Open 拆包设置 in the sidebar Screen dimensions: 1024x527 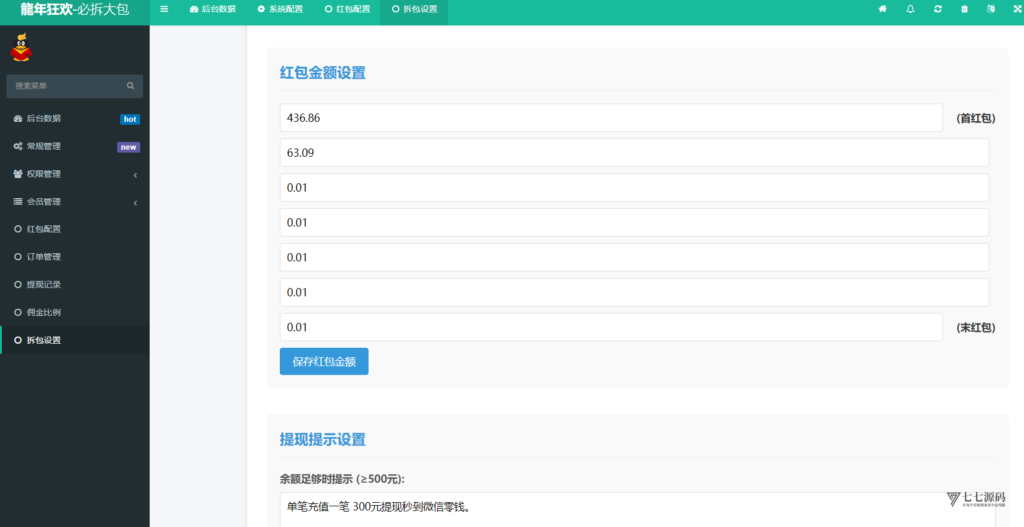74,340
